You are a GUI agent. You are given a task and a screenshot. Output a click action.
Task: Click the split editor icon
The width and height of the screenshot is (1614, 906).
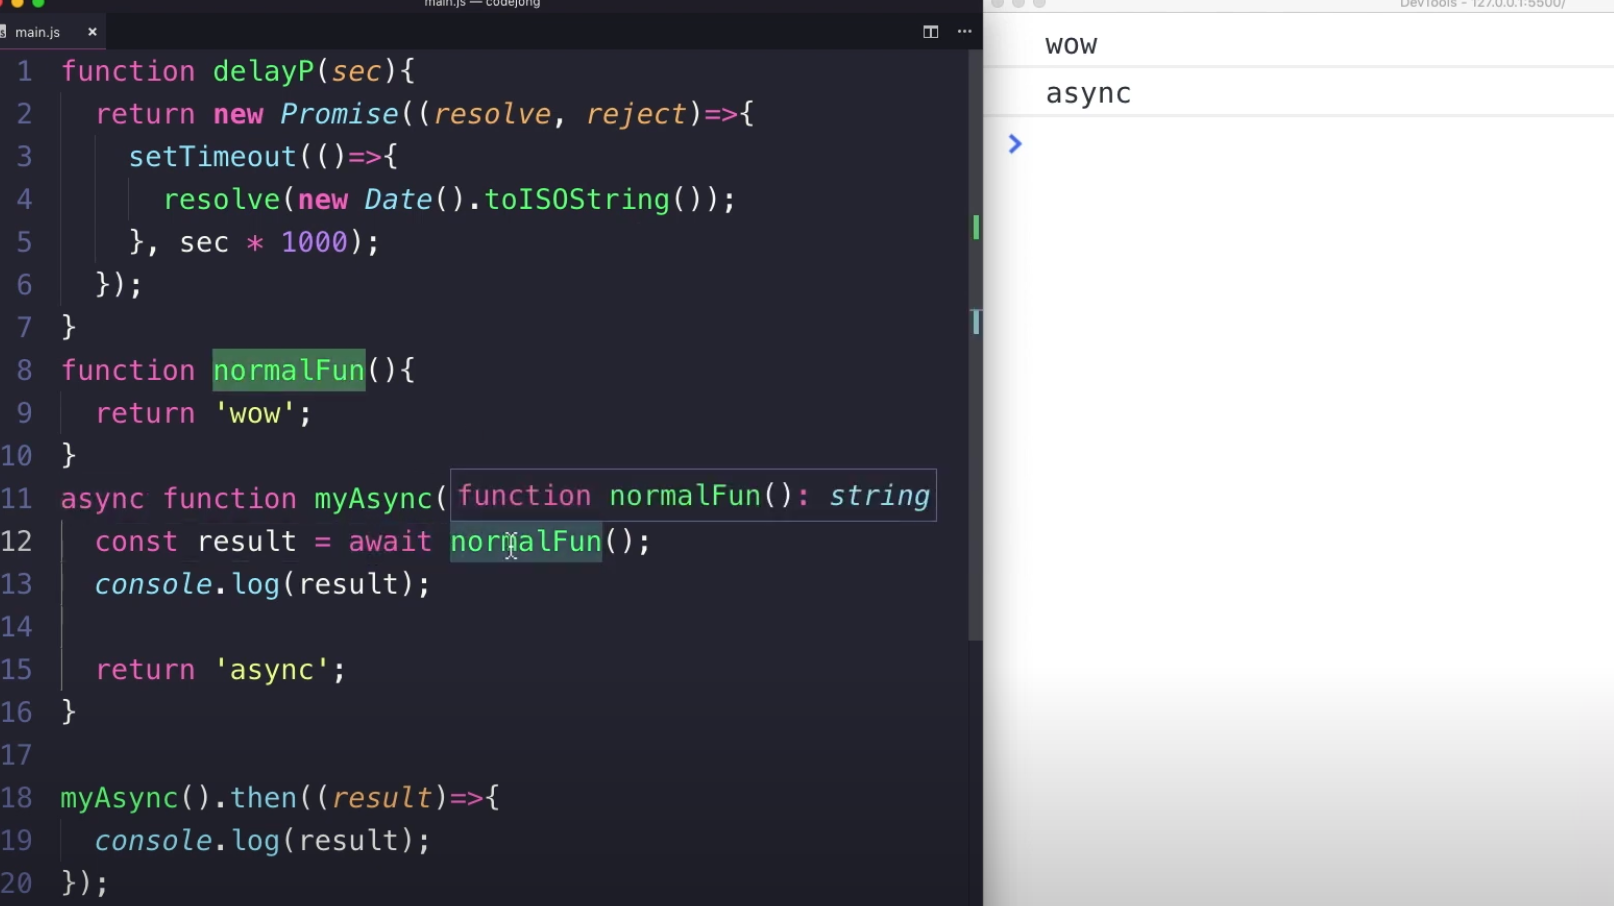[930, 32]
